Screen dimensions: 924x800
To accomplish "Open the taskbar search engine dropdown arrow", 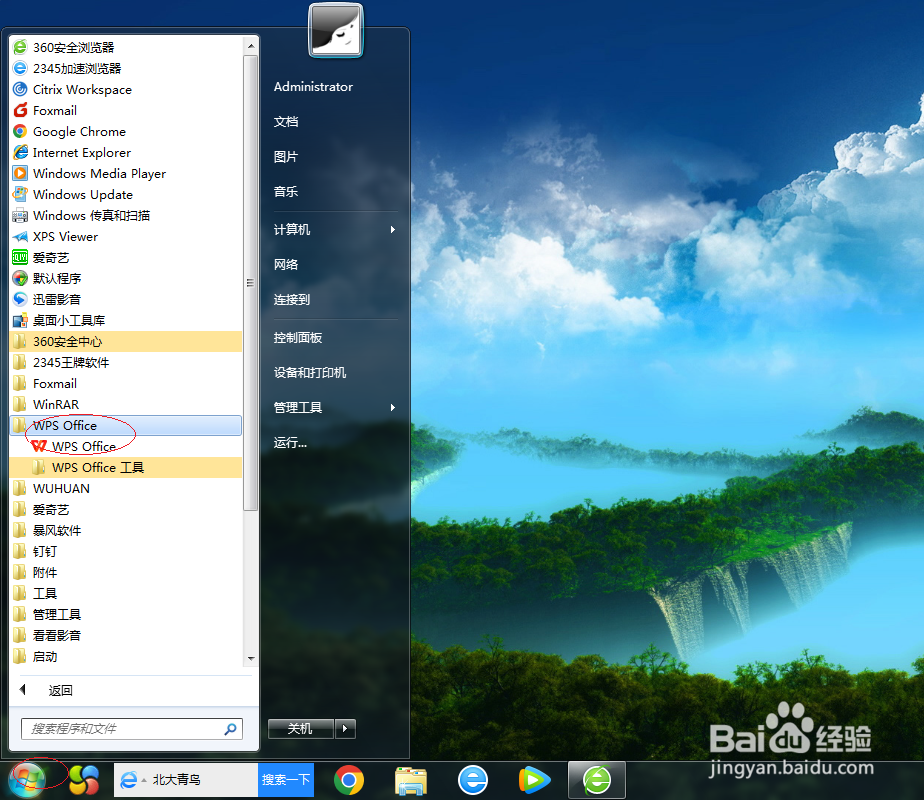I will point(144,781).
